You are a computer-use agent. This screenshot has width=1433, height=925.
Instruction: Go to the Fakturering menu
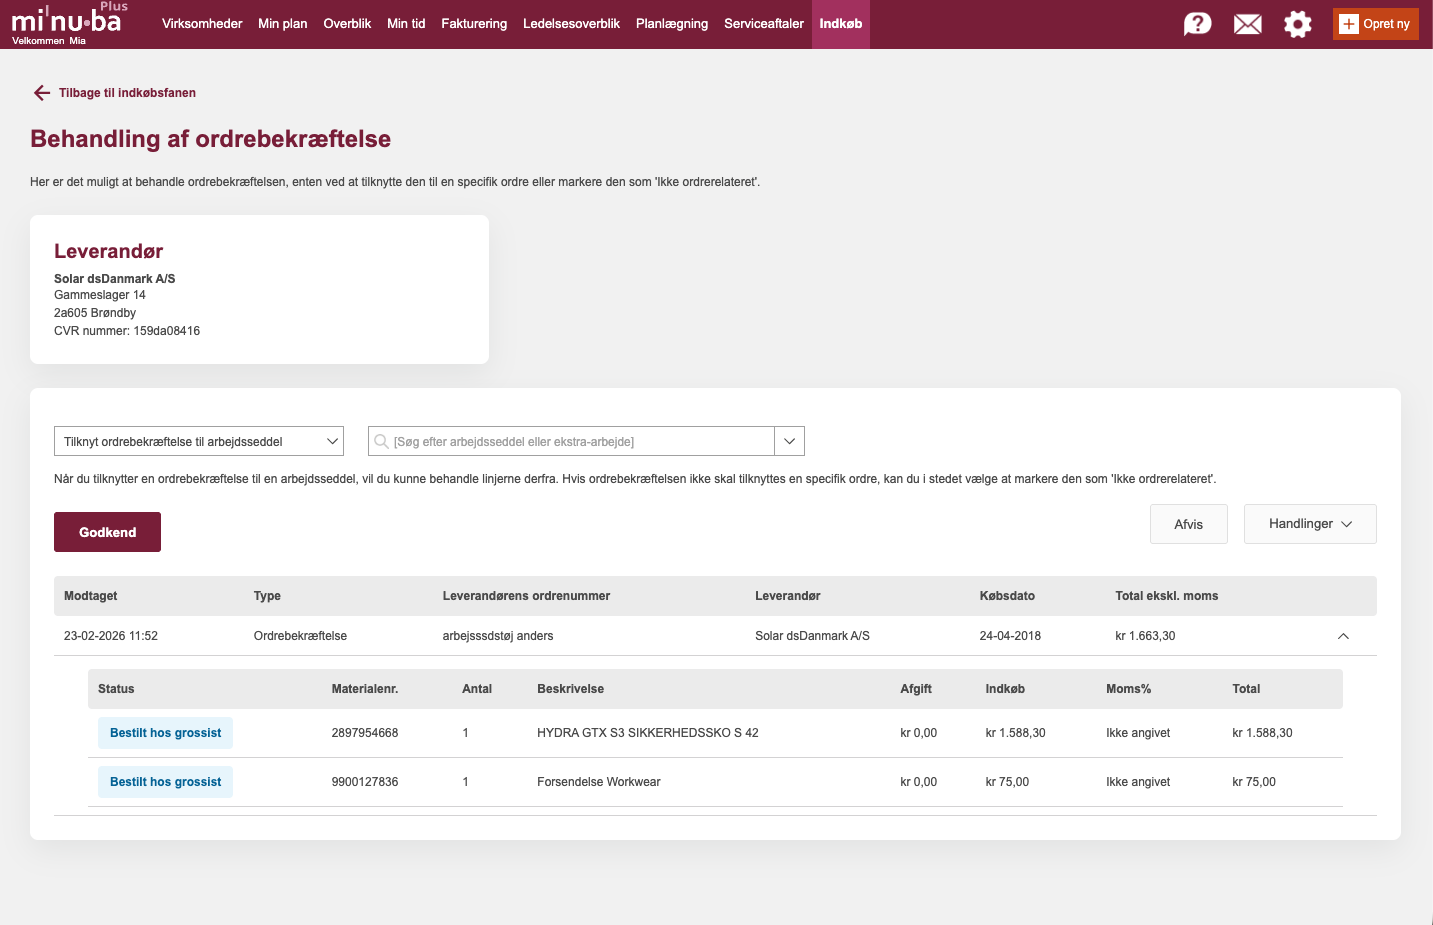pos(474,24)
